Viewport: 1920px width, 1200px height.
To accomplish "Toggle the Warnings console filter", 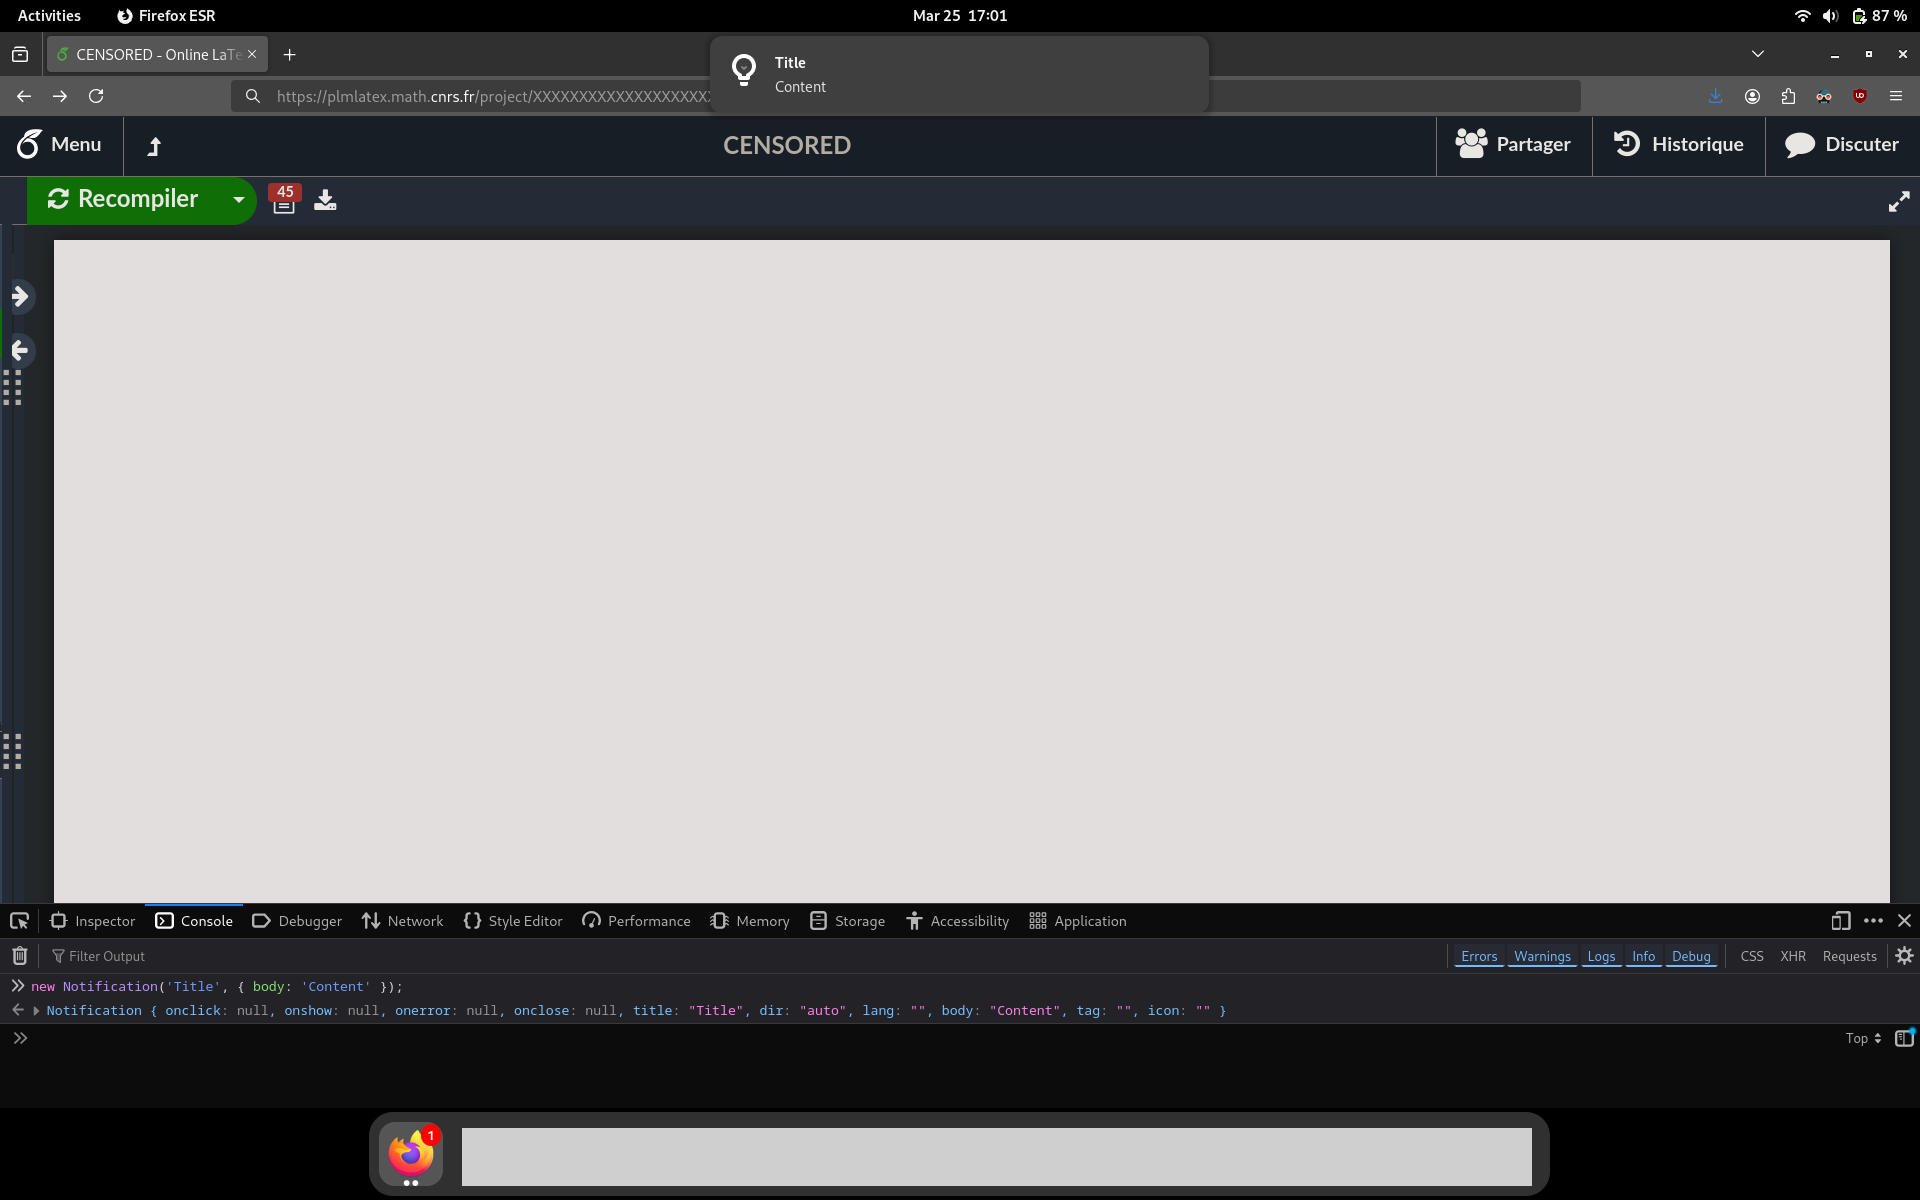I will 1541,956.
